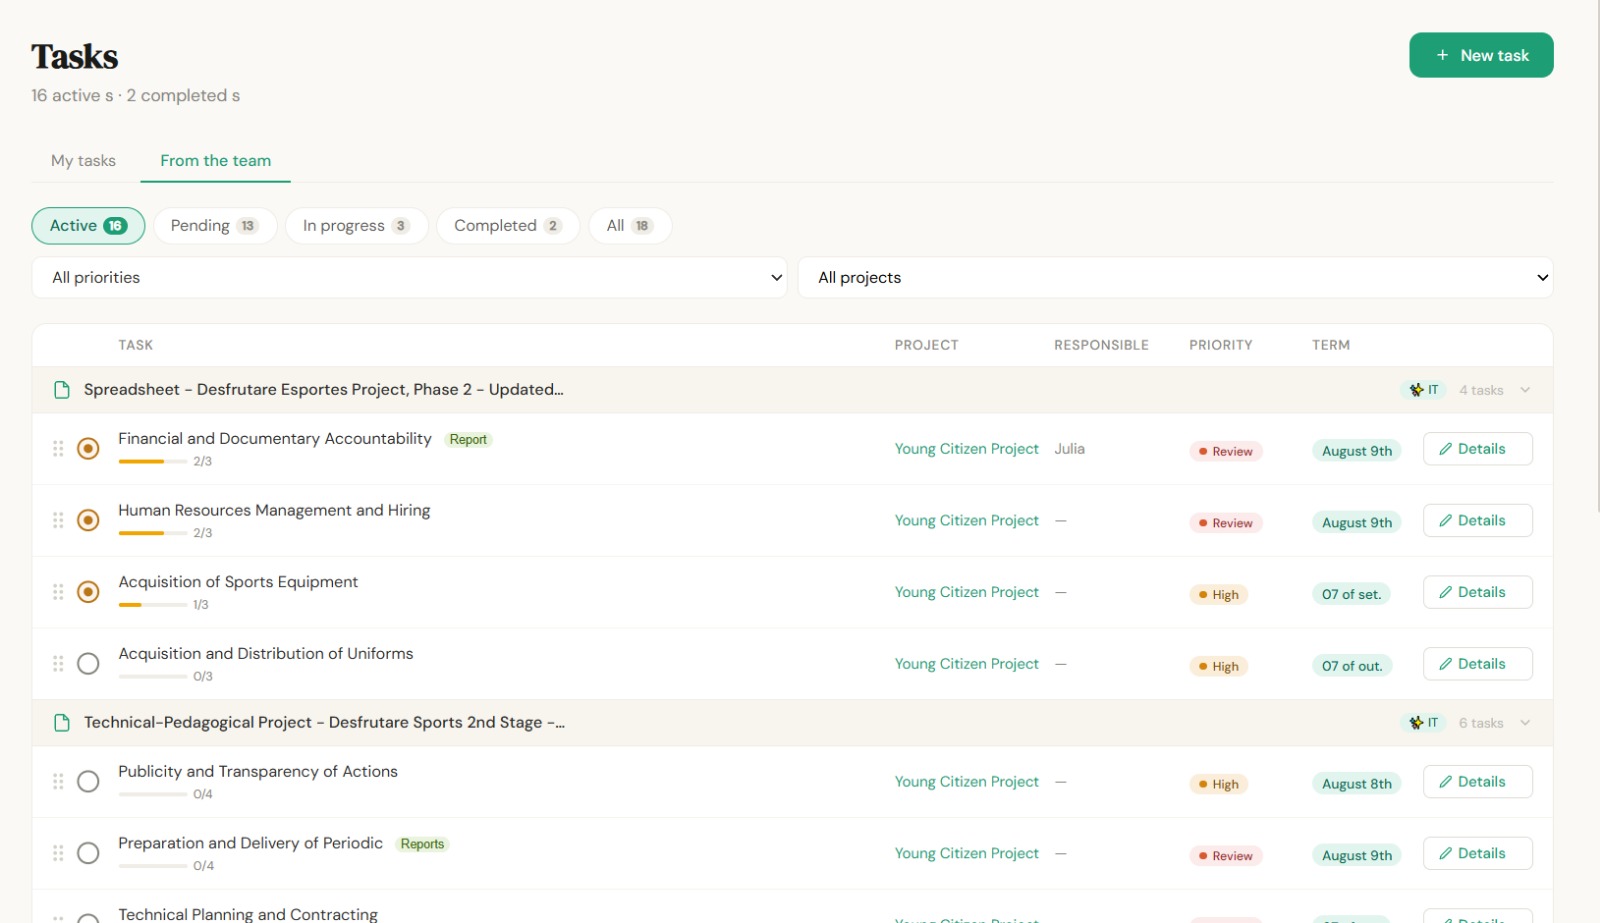Click High priority badge in Publicity and Transparency row
The width and height of the screenshot is (1600, 923).
pyautogui.click(x=1219, y=784)
